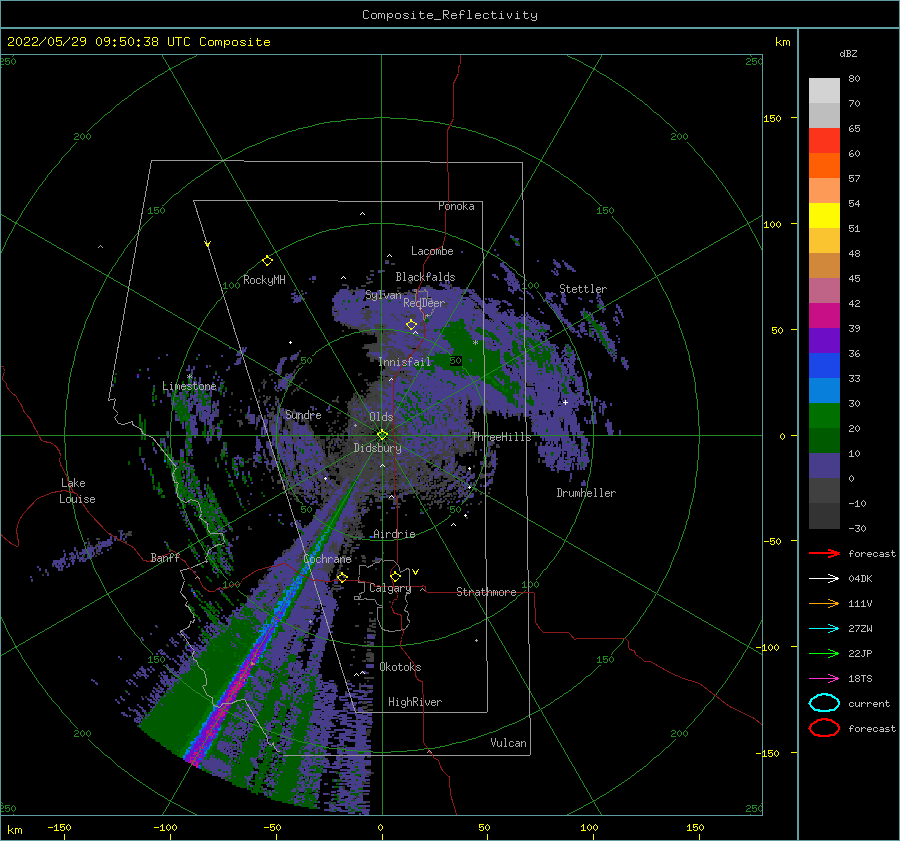Click the Airdrie label
The width and height of the screenshot is (900, 841).
click(394, 534)
